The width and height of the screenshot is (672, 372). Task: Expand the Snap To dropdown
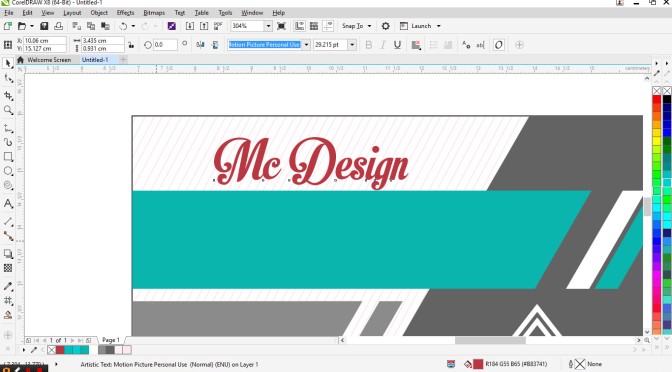coord(369,26)
